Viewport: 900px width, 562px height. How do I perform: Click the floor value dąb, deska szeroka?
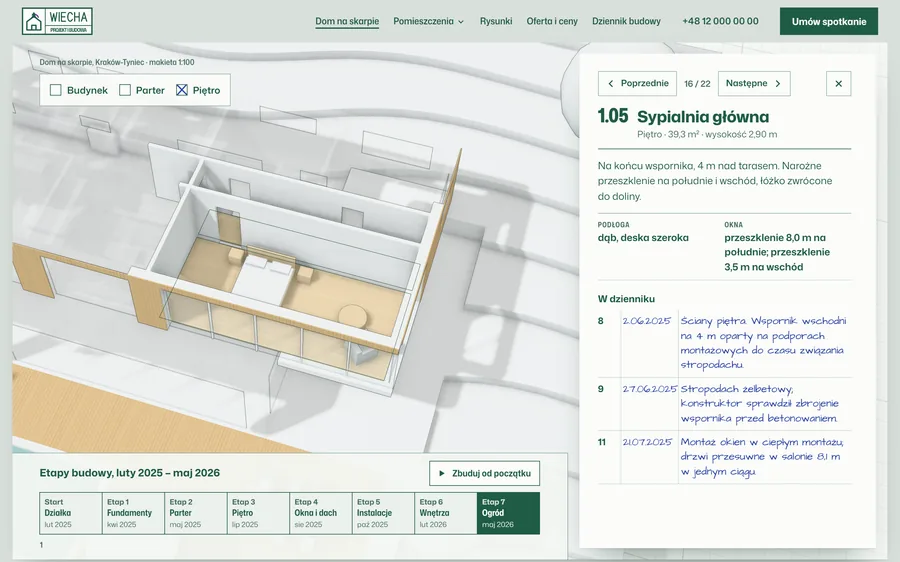tap(643, 238)
